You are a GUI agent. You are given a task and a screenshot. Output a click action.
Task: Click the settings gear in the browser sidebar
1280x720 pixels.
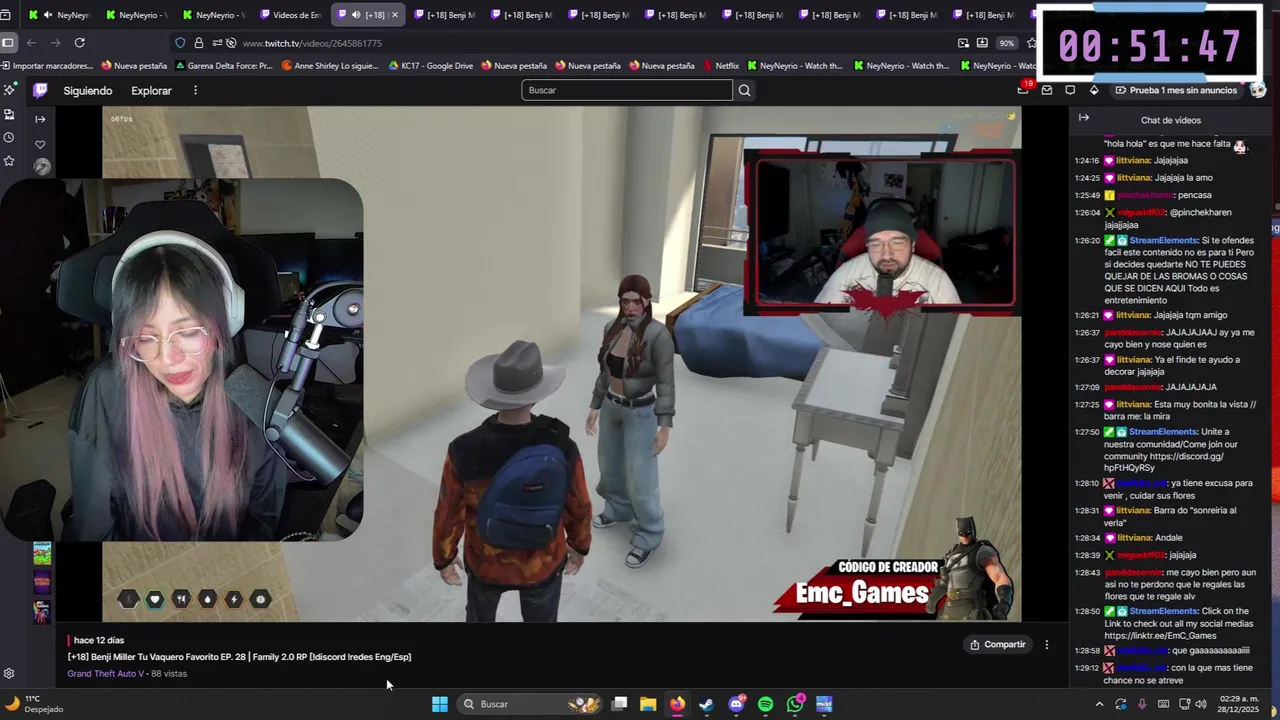[x=9, y=673]
